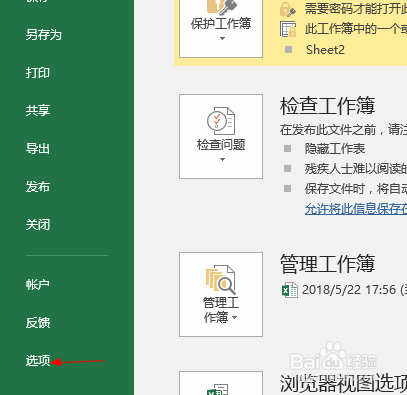Expand the 保护工作簿 dropdown arrow
The width and height of the screenshot is (407, 395).
click(222, 39)
